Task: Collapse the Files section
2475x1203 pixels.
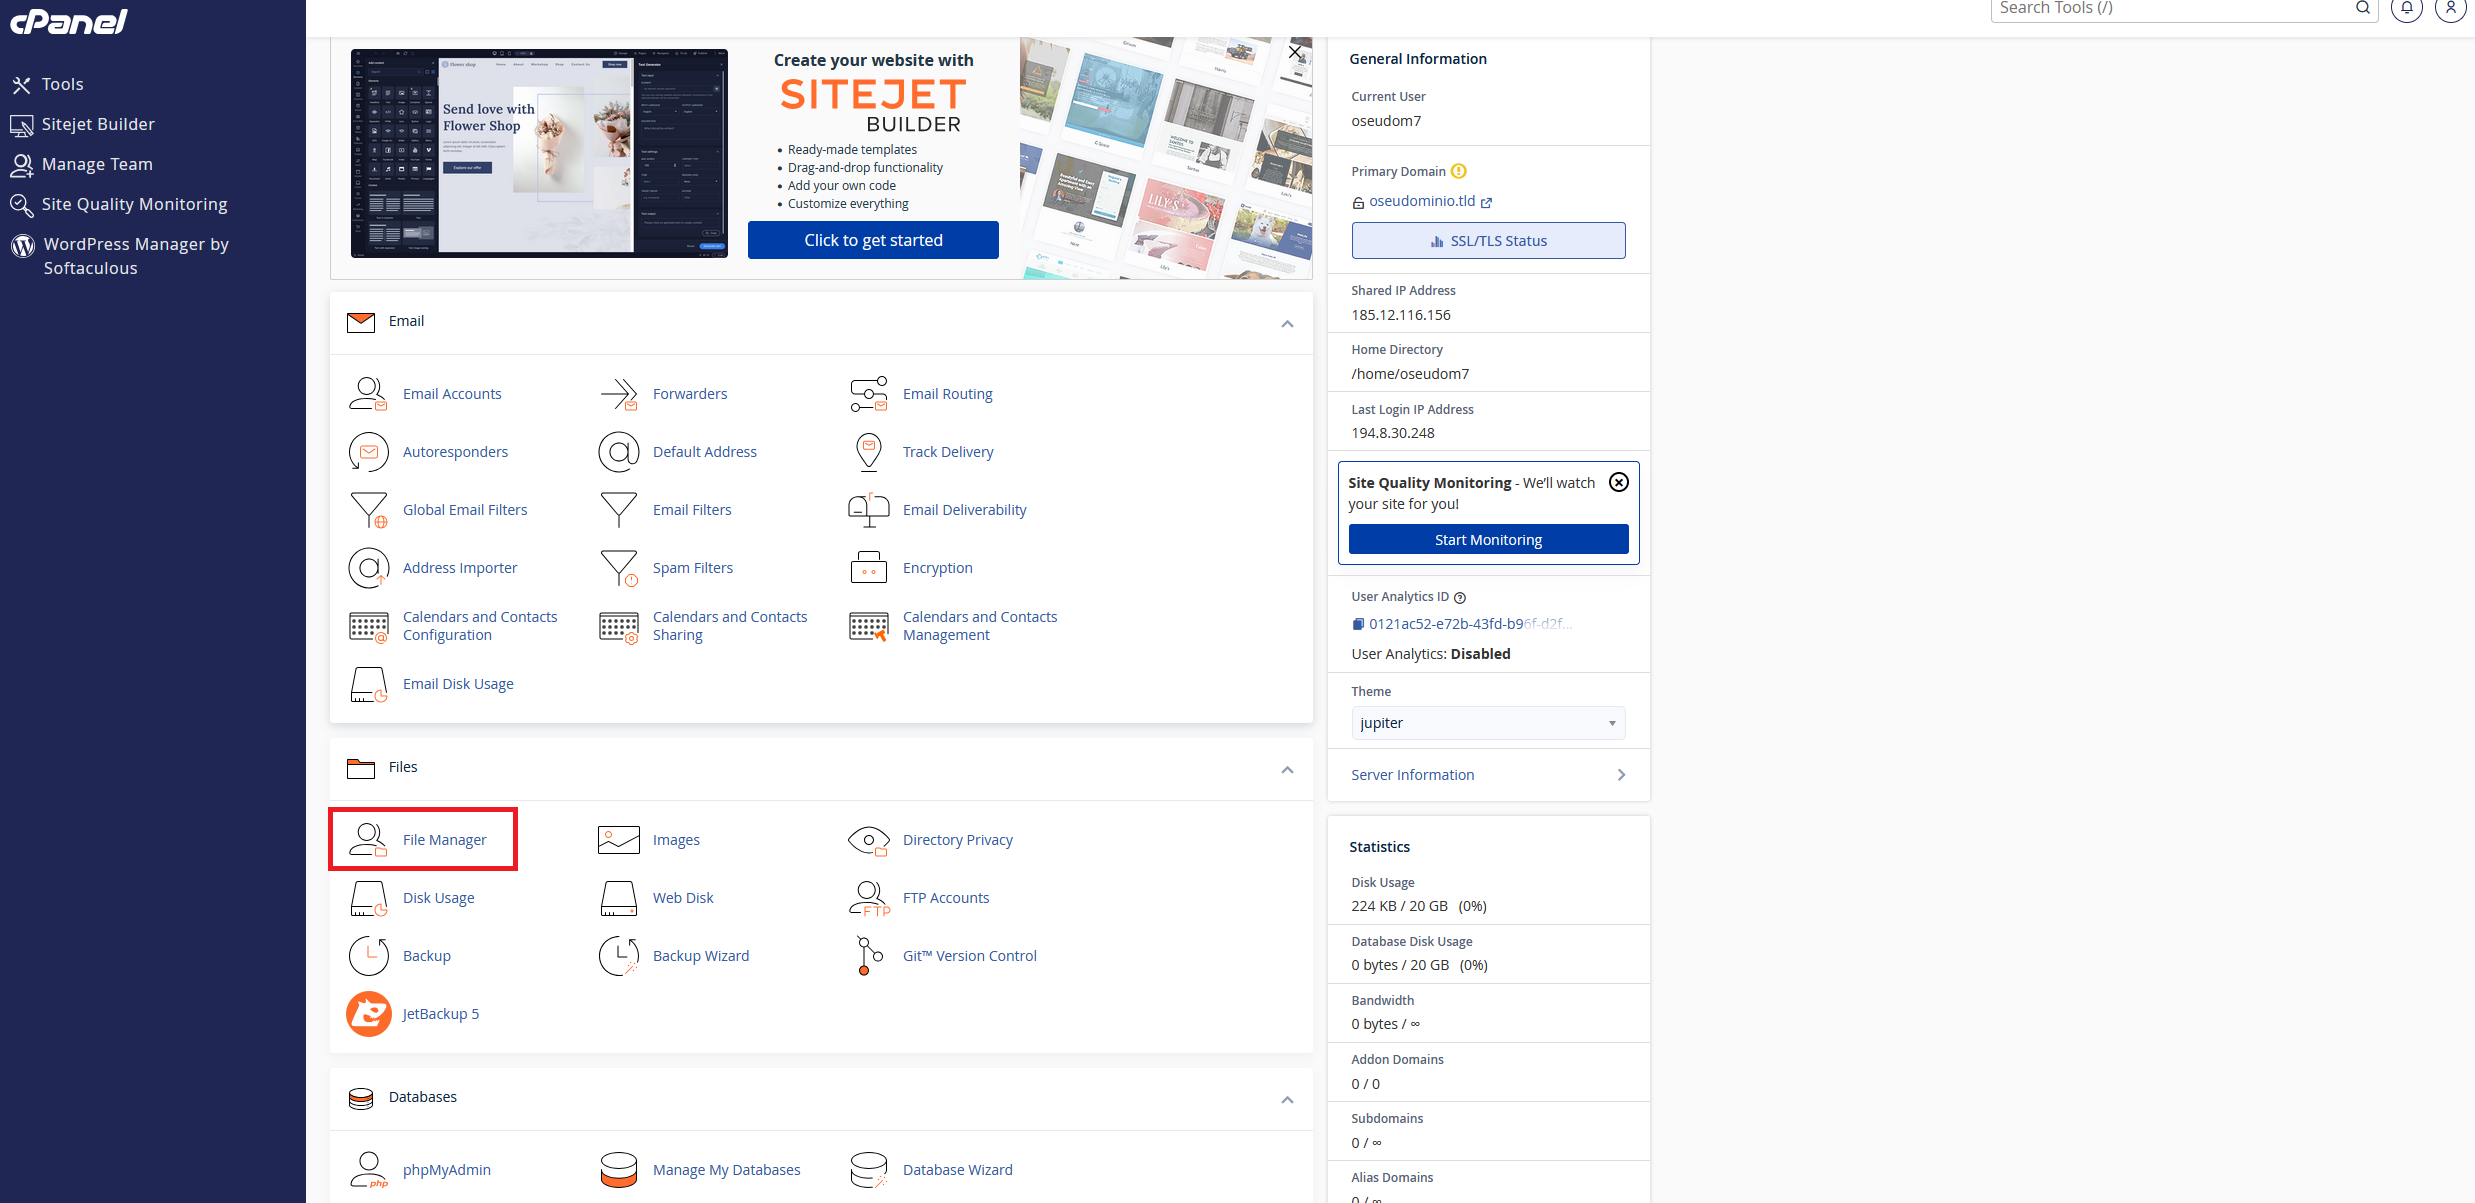Action: (x=1287, y=769)
